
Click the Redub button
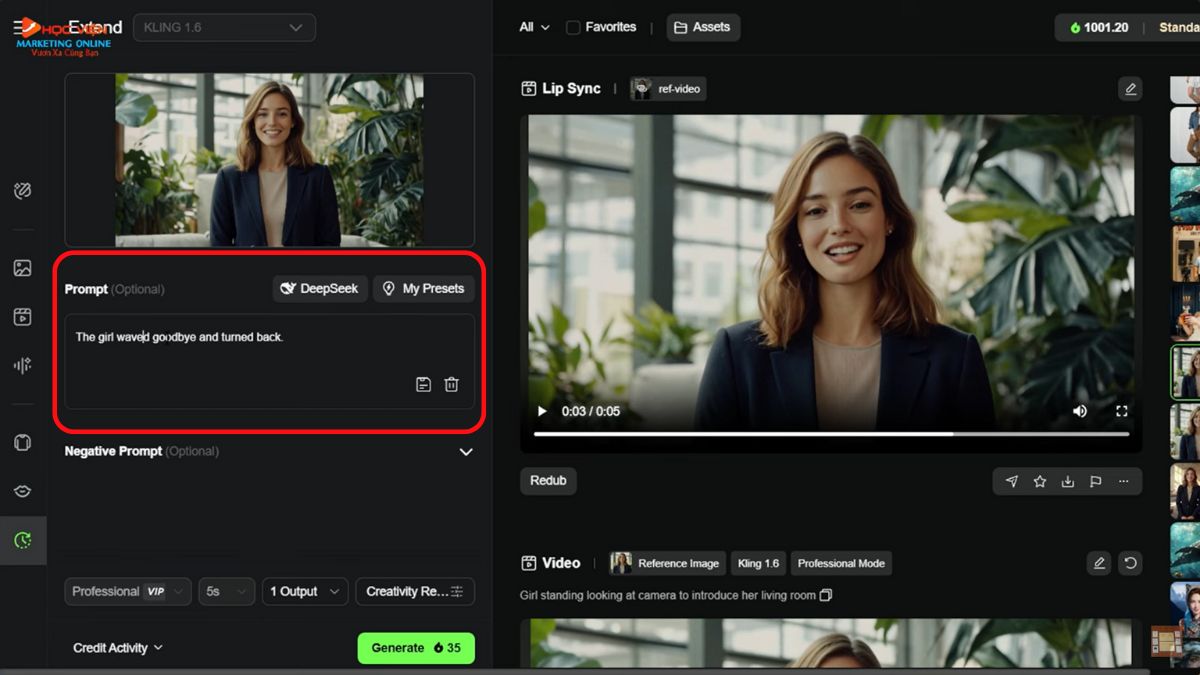point(548,481)
